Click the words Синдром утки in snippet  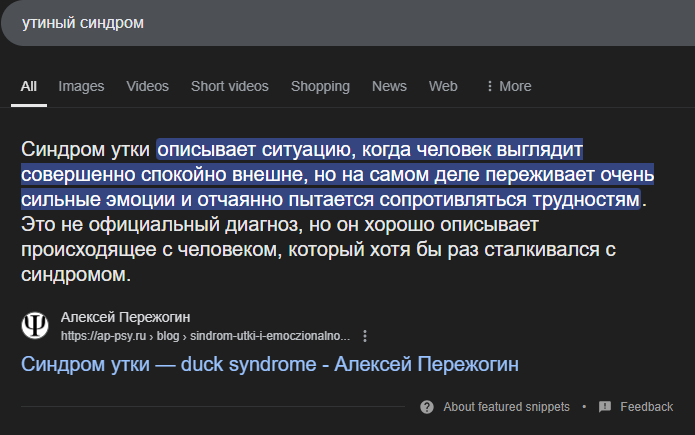[85, 149]
